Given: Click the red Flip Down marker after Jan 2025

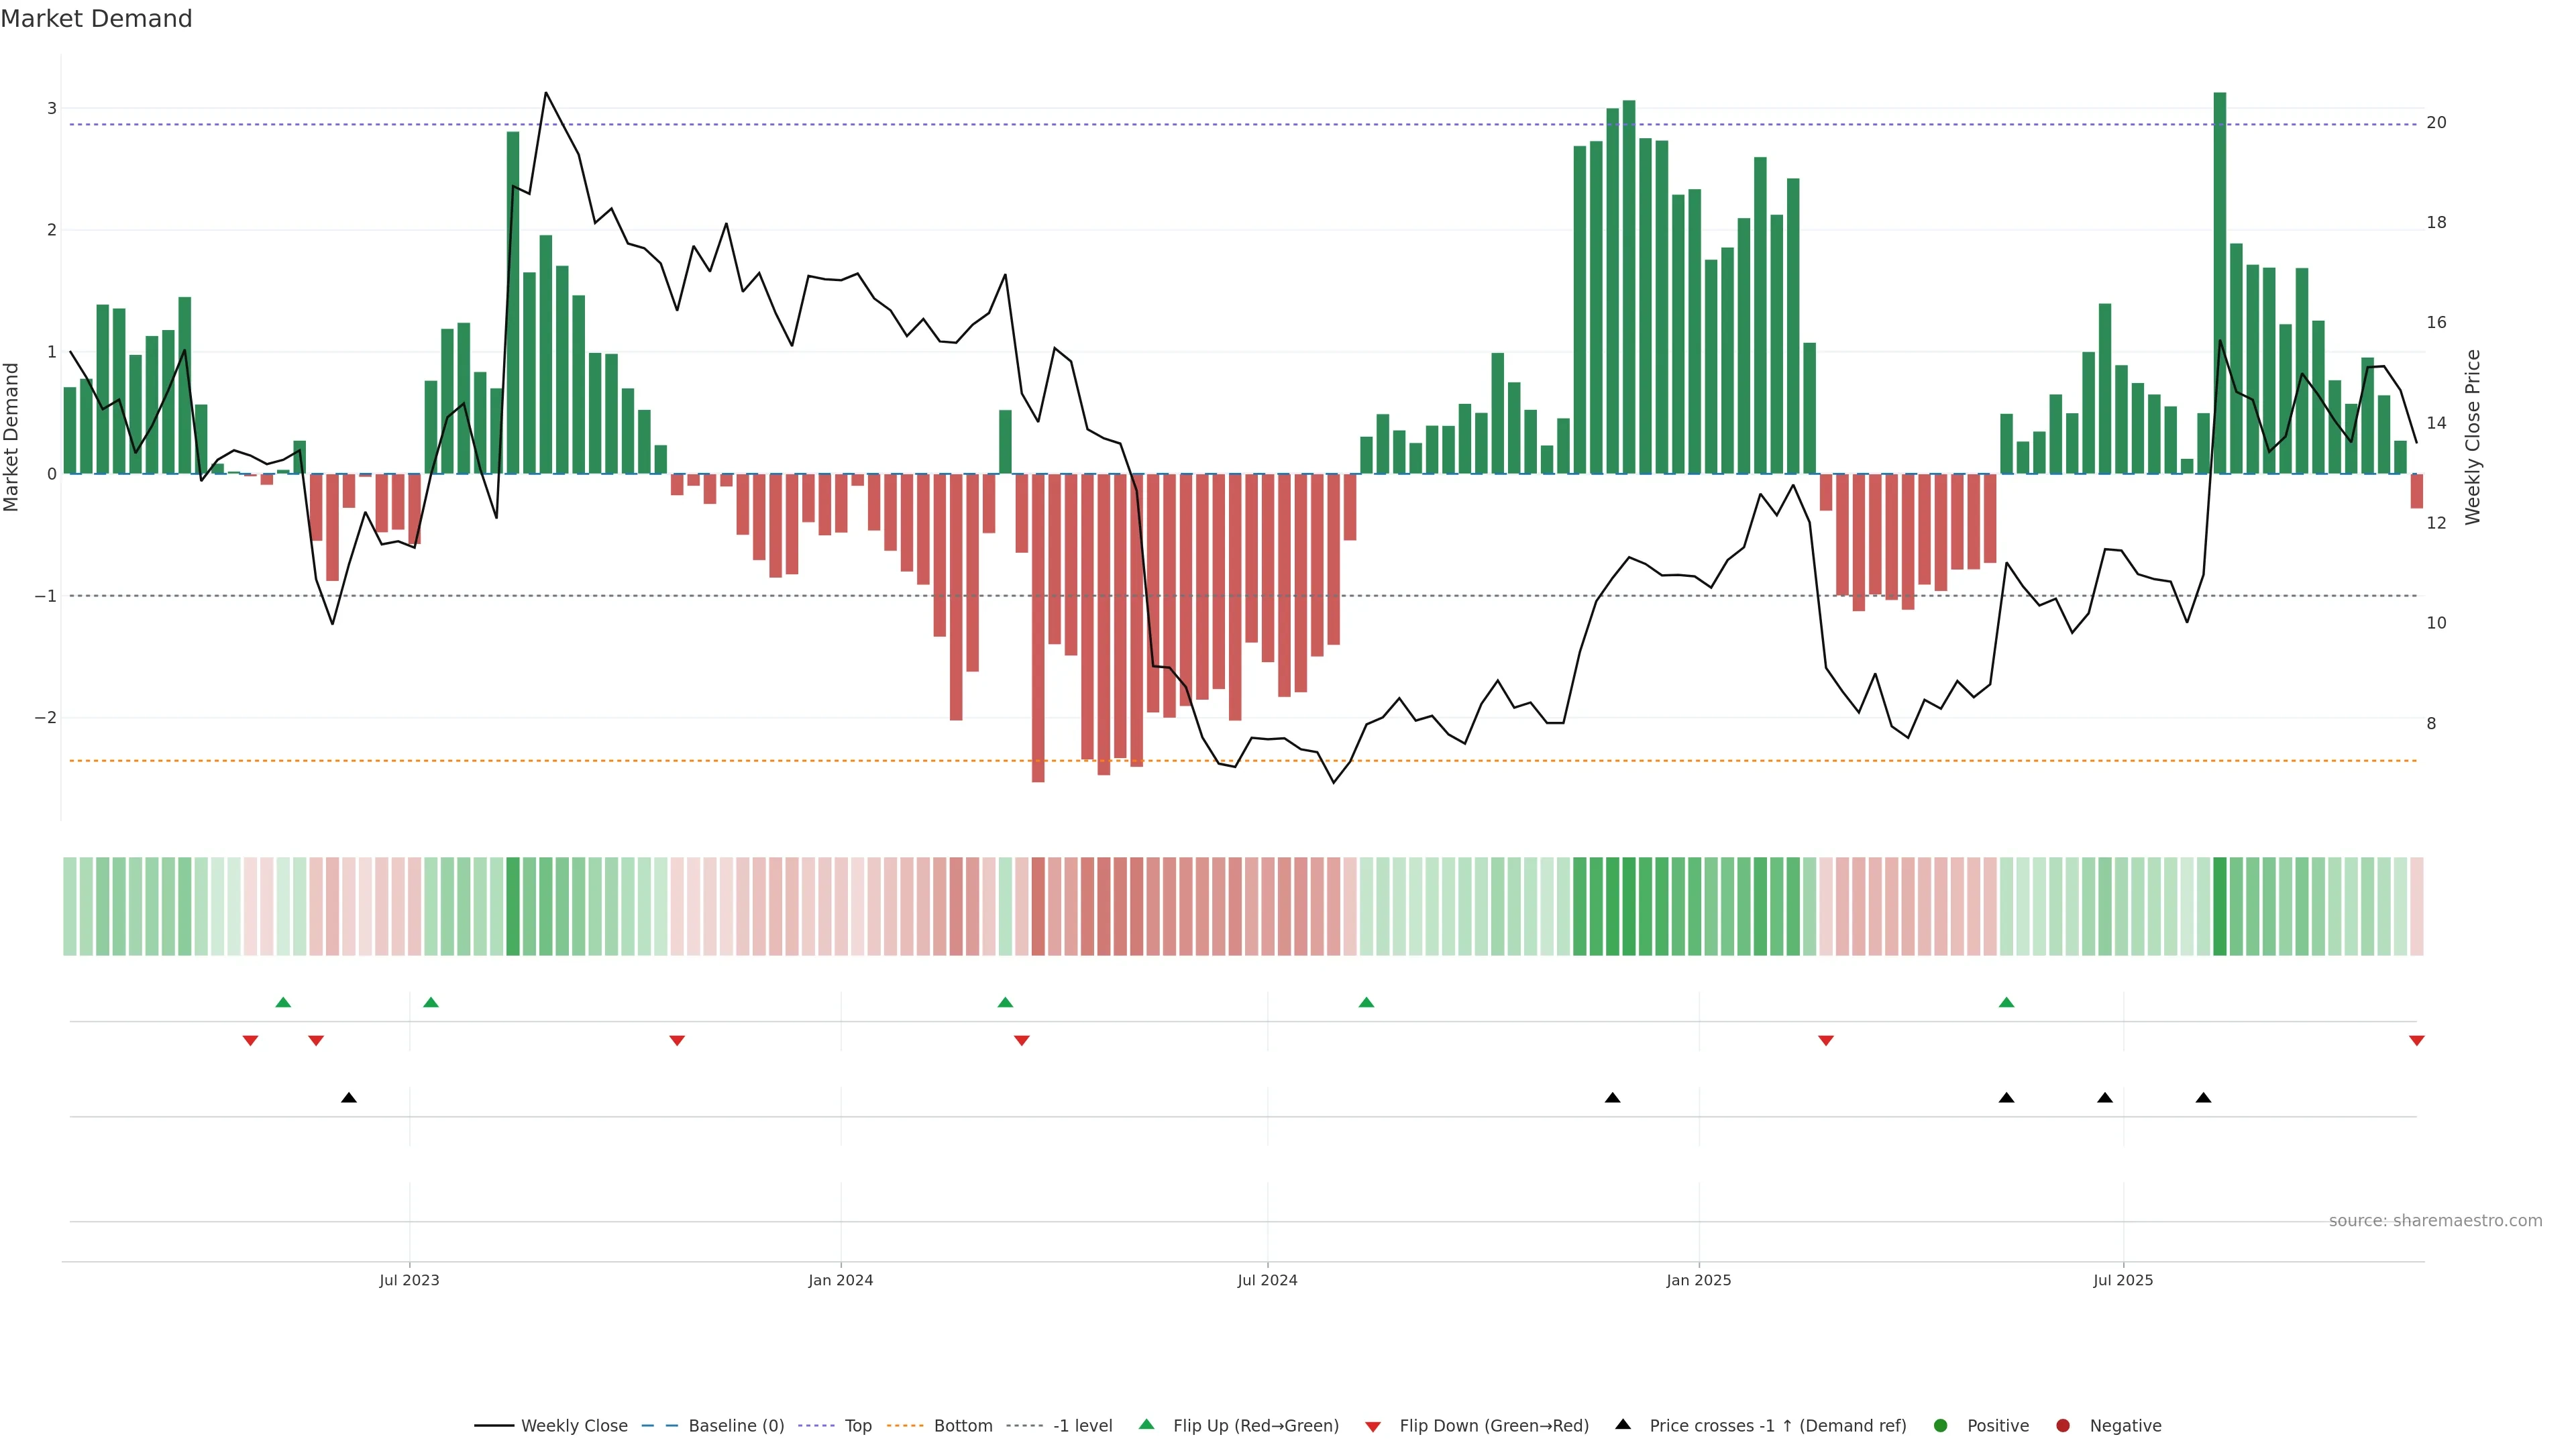Looking at the screenshot, I should click(1825, 1041).
